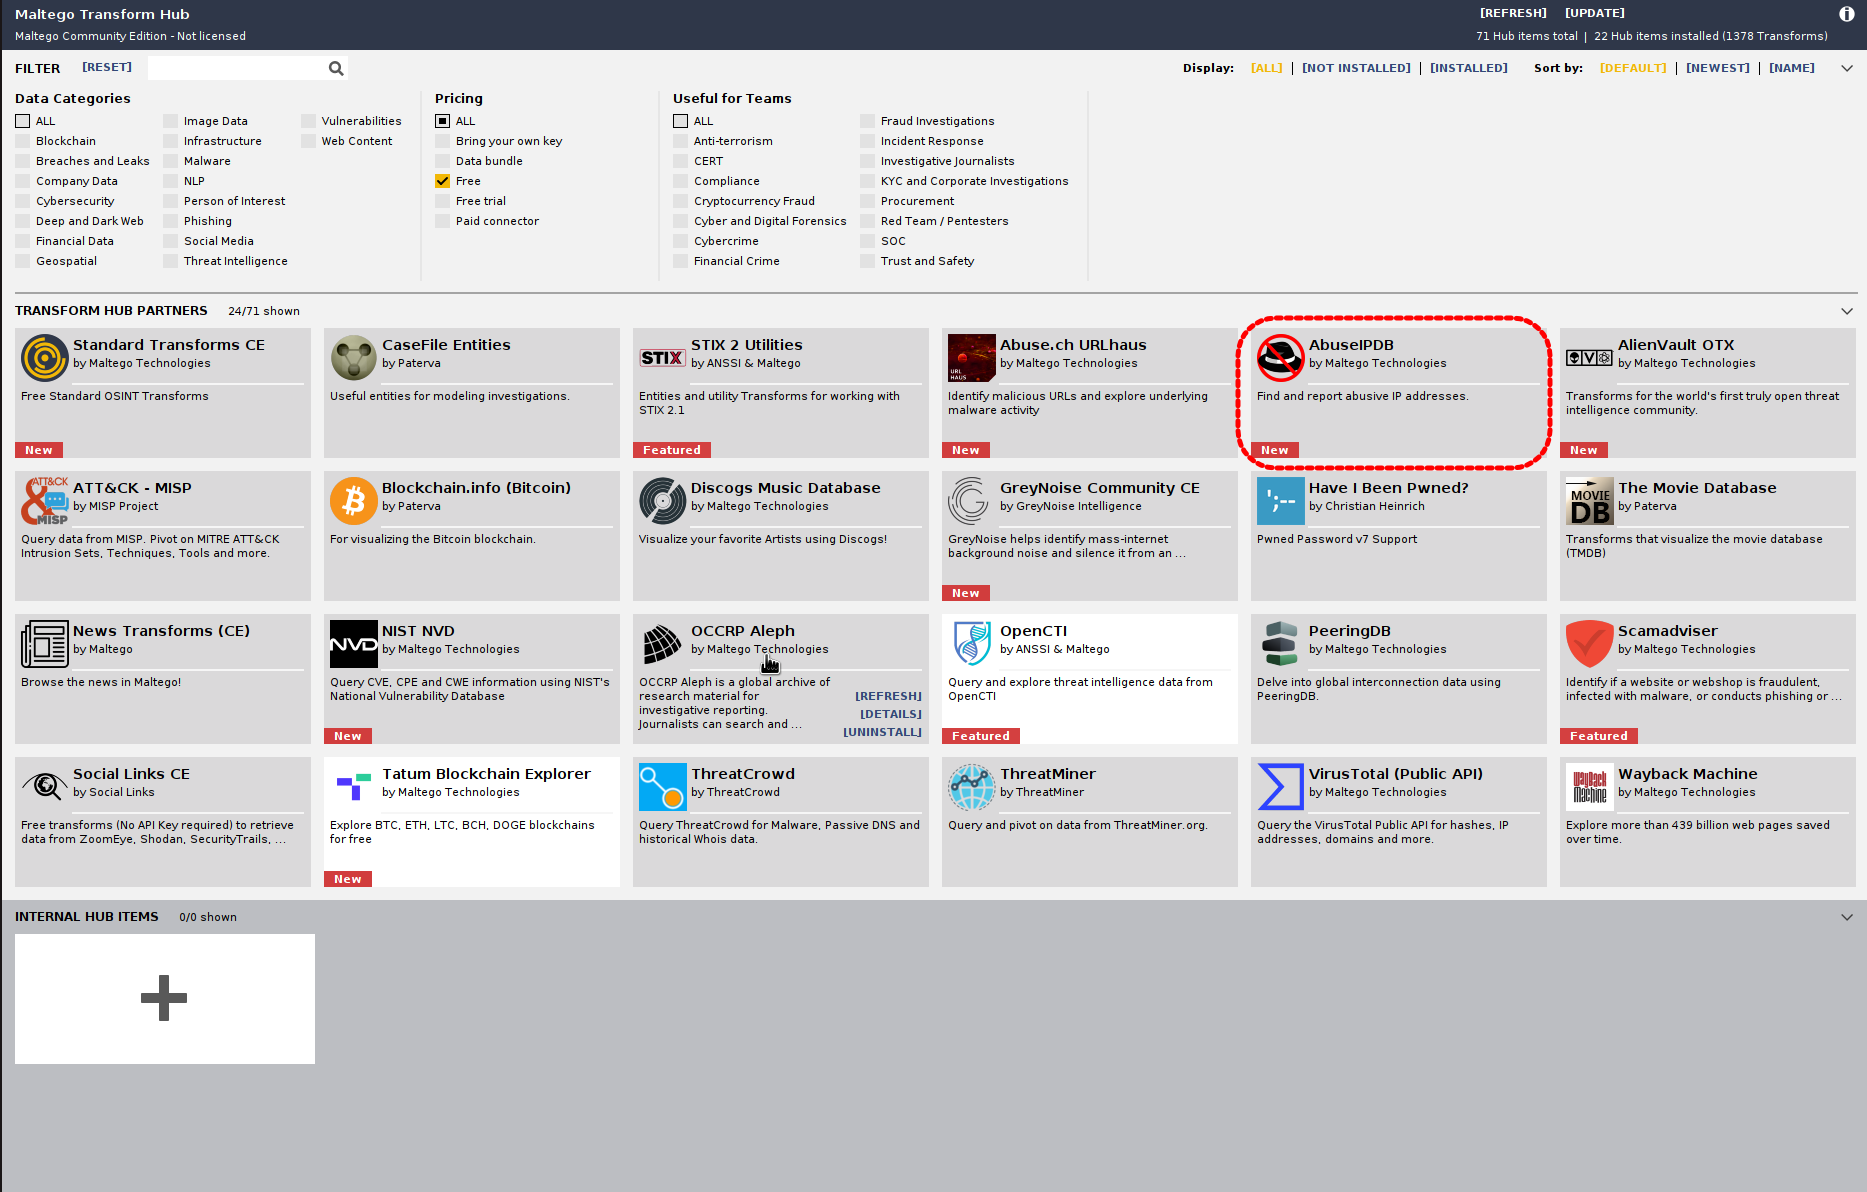Toggle the Pricing ALL checkbox
Viewport: 1867px width, 1192px height.
tap(442, 121)
